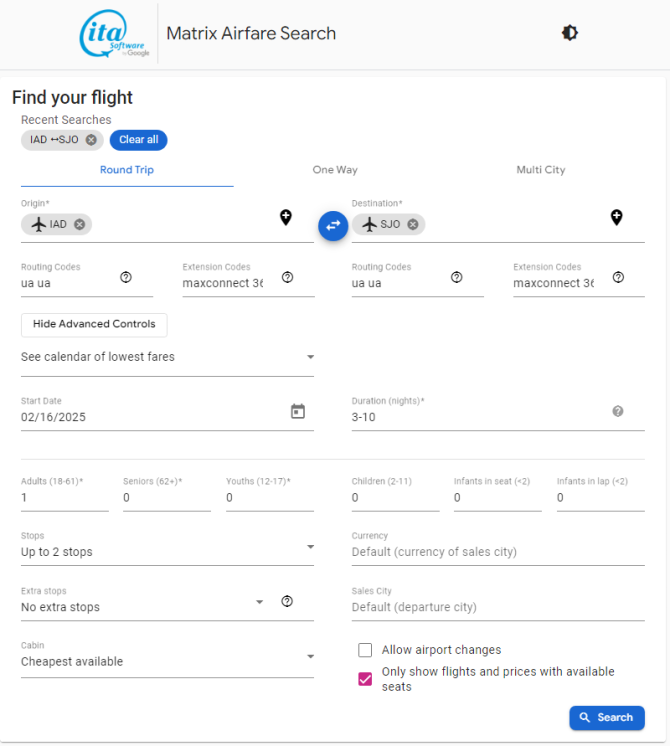Delete IAD↔SJO recent search chip

(x=91, y=140)
